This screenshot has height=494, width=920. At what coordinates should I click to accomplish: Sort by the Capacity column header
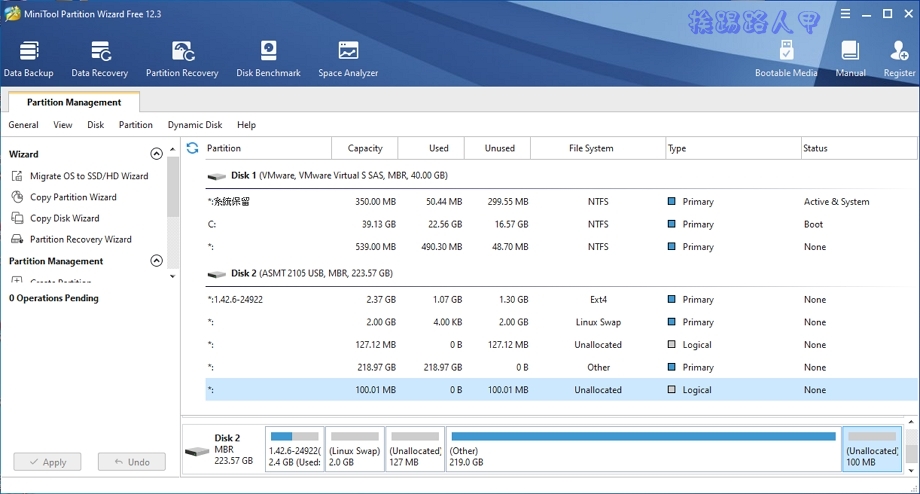tap(364, 148)
